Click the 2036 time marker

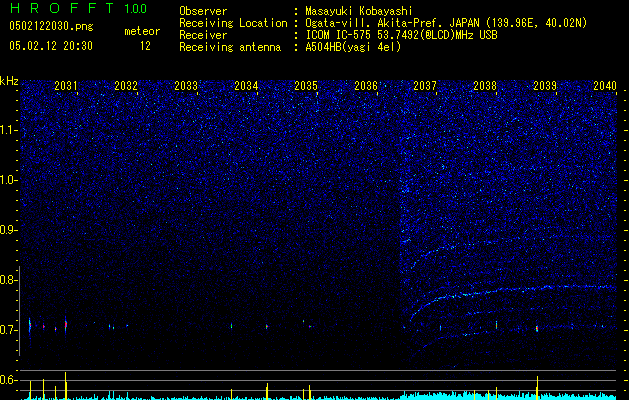366,86
